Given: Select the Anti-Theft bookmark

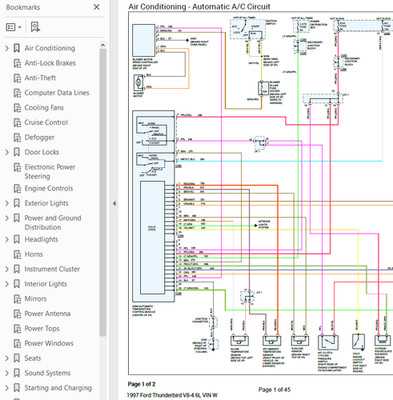Looking at the screenshot, I should tap(40, 78).
